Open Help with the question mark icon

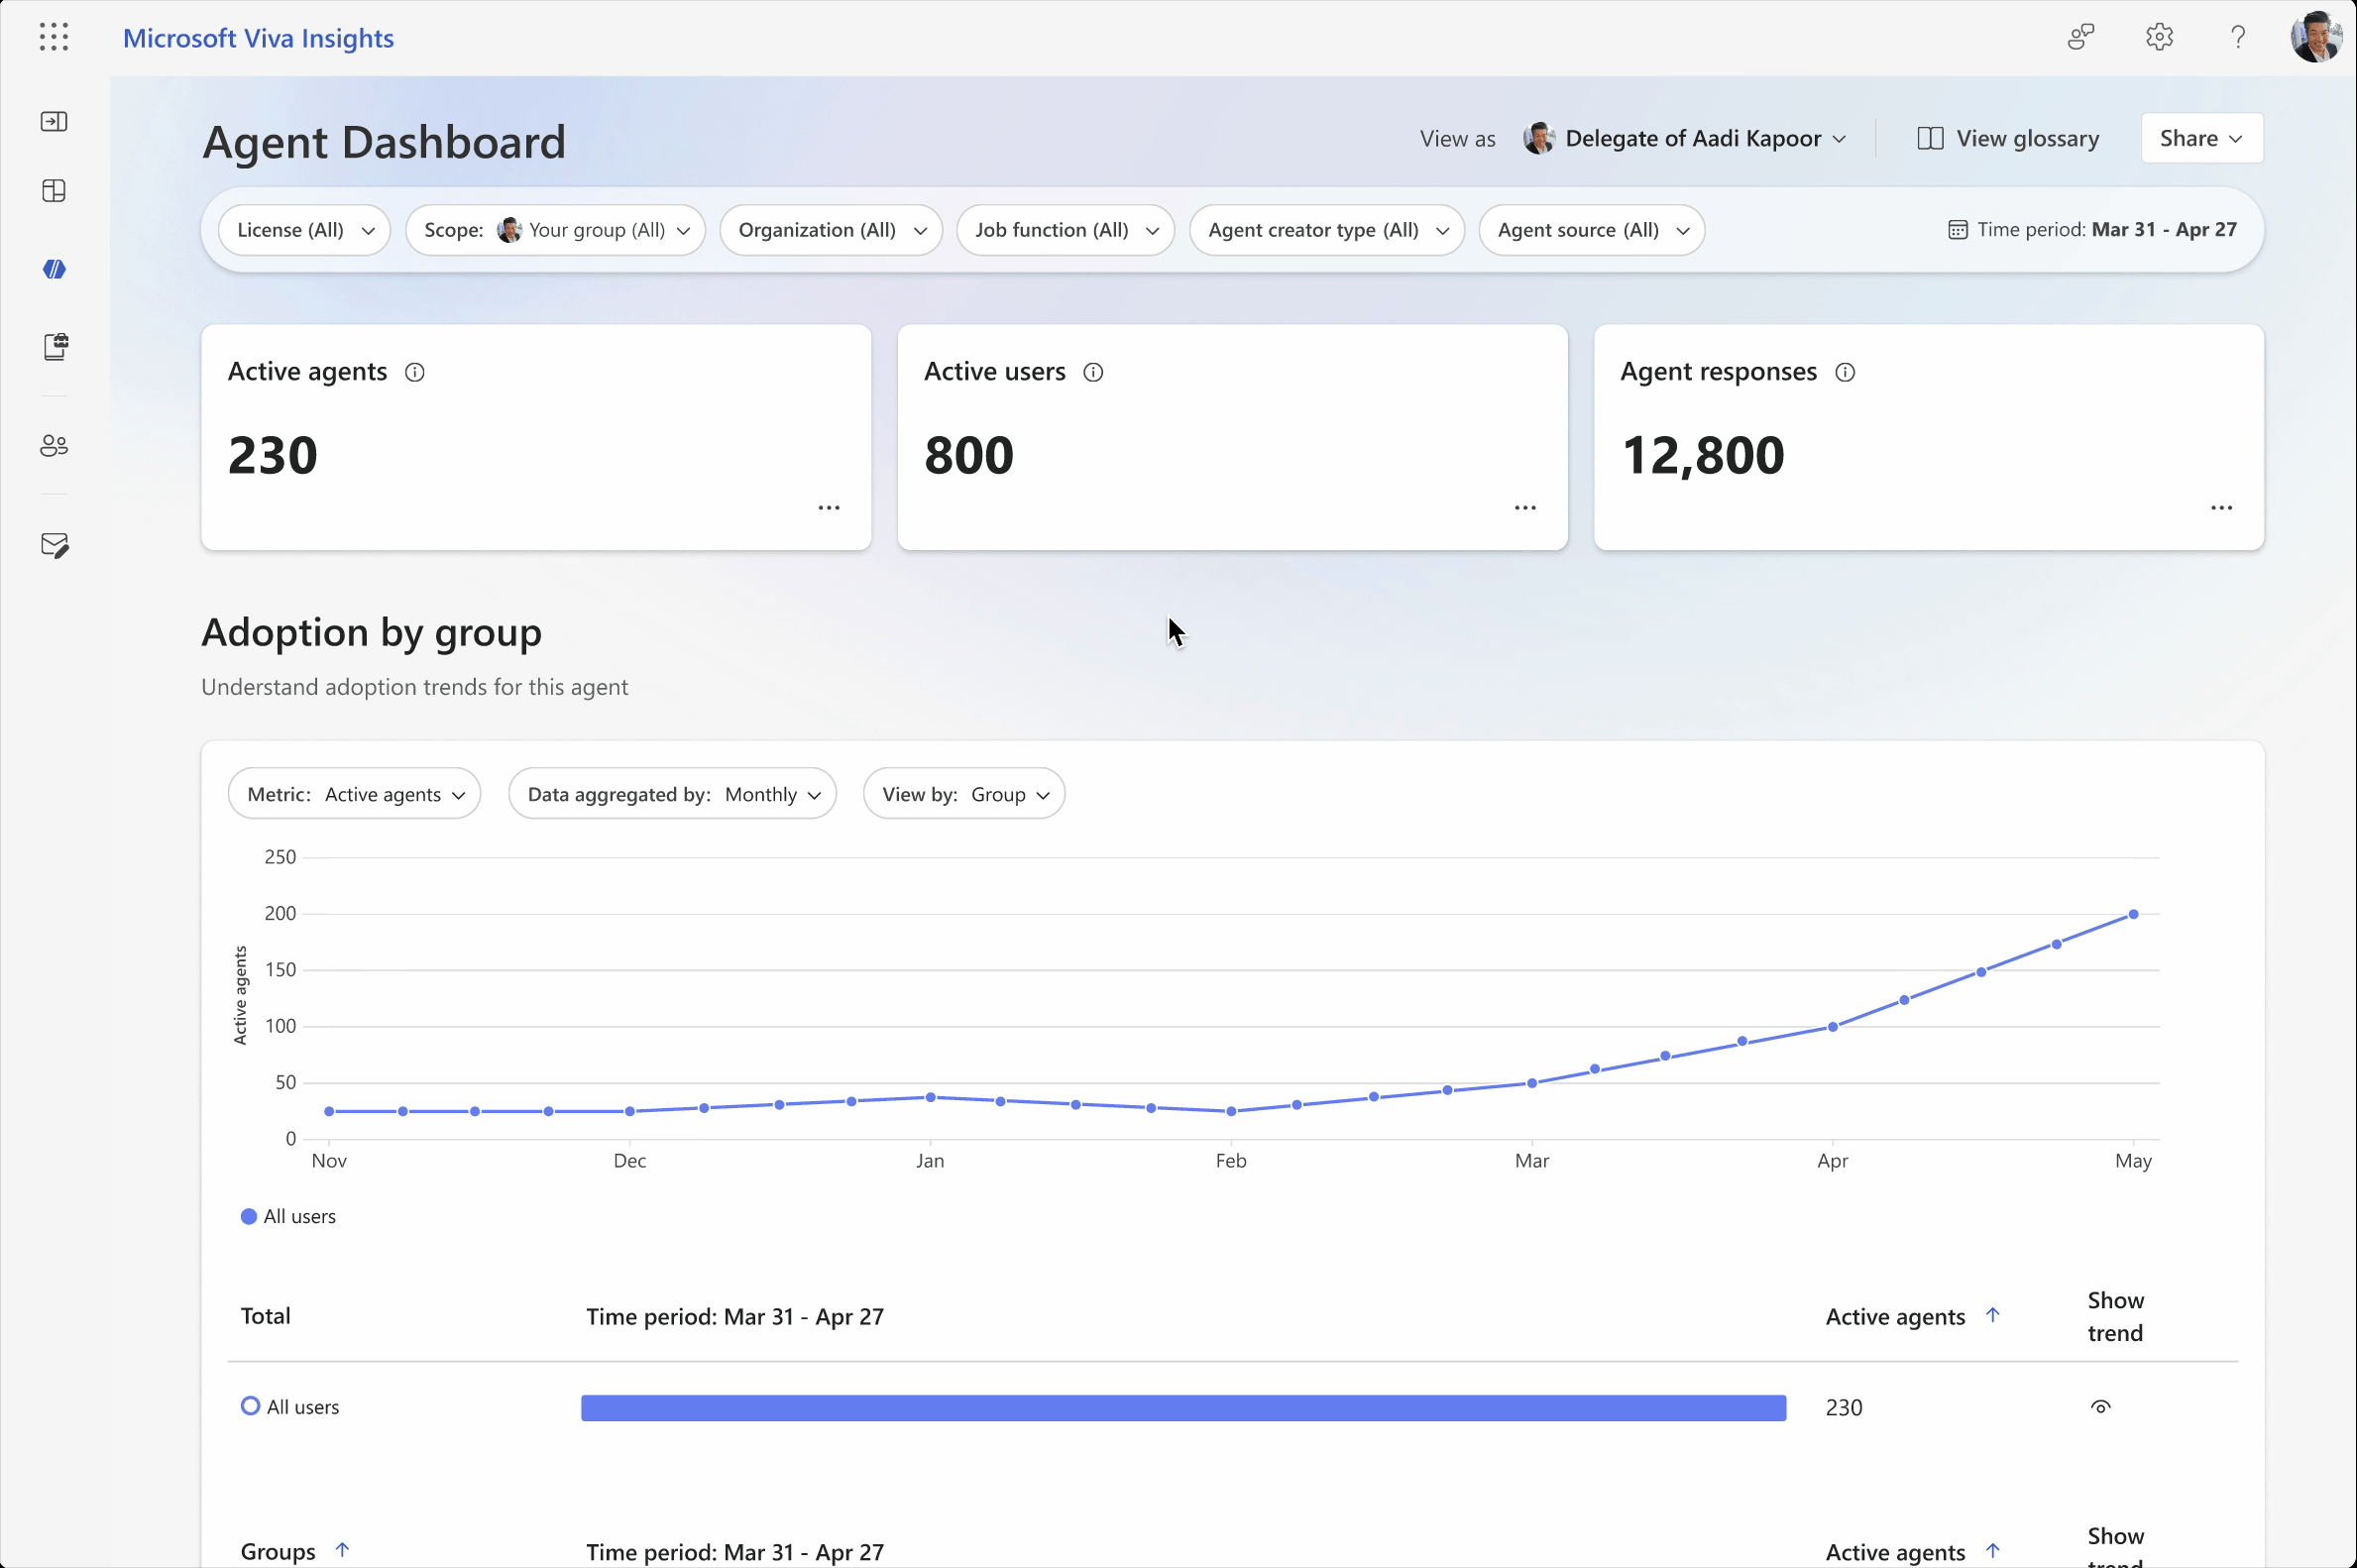(2237, 36)
